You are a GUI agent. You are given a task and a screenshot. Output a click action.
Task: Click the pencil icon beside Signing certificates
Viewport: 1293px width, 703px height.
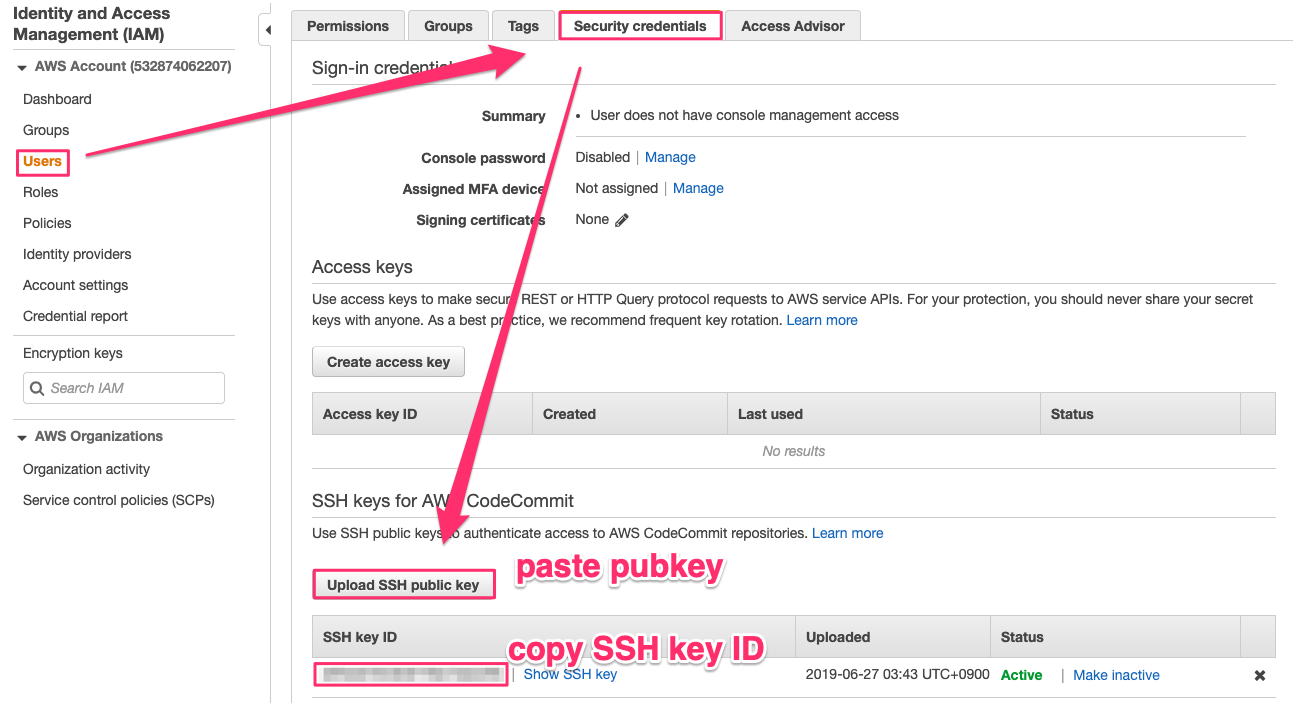(622, 220)
